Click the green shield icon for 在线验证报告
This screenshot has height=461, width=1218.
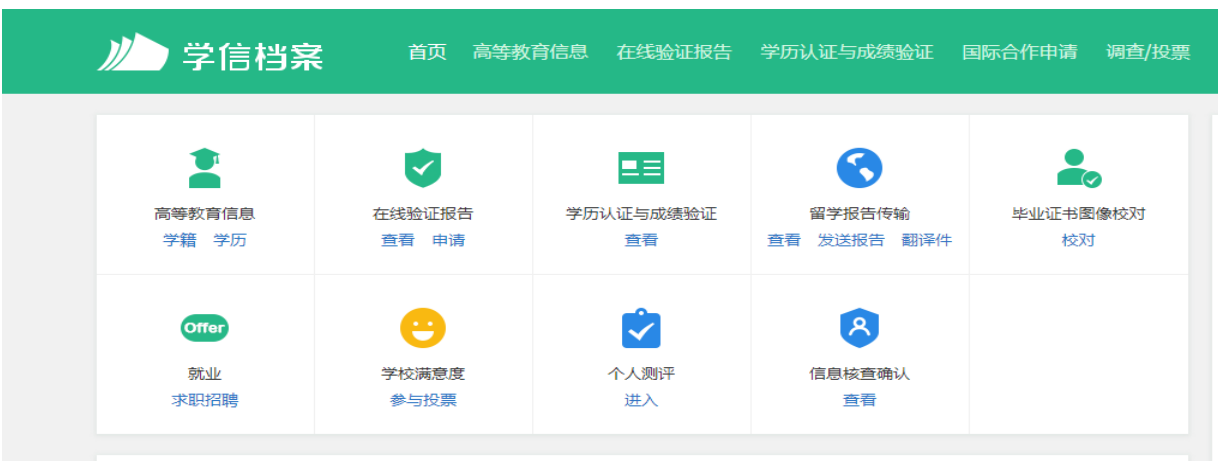[x=422, y=168]
